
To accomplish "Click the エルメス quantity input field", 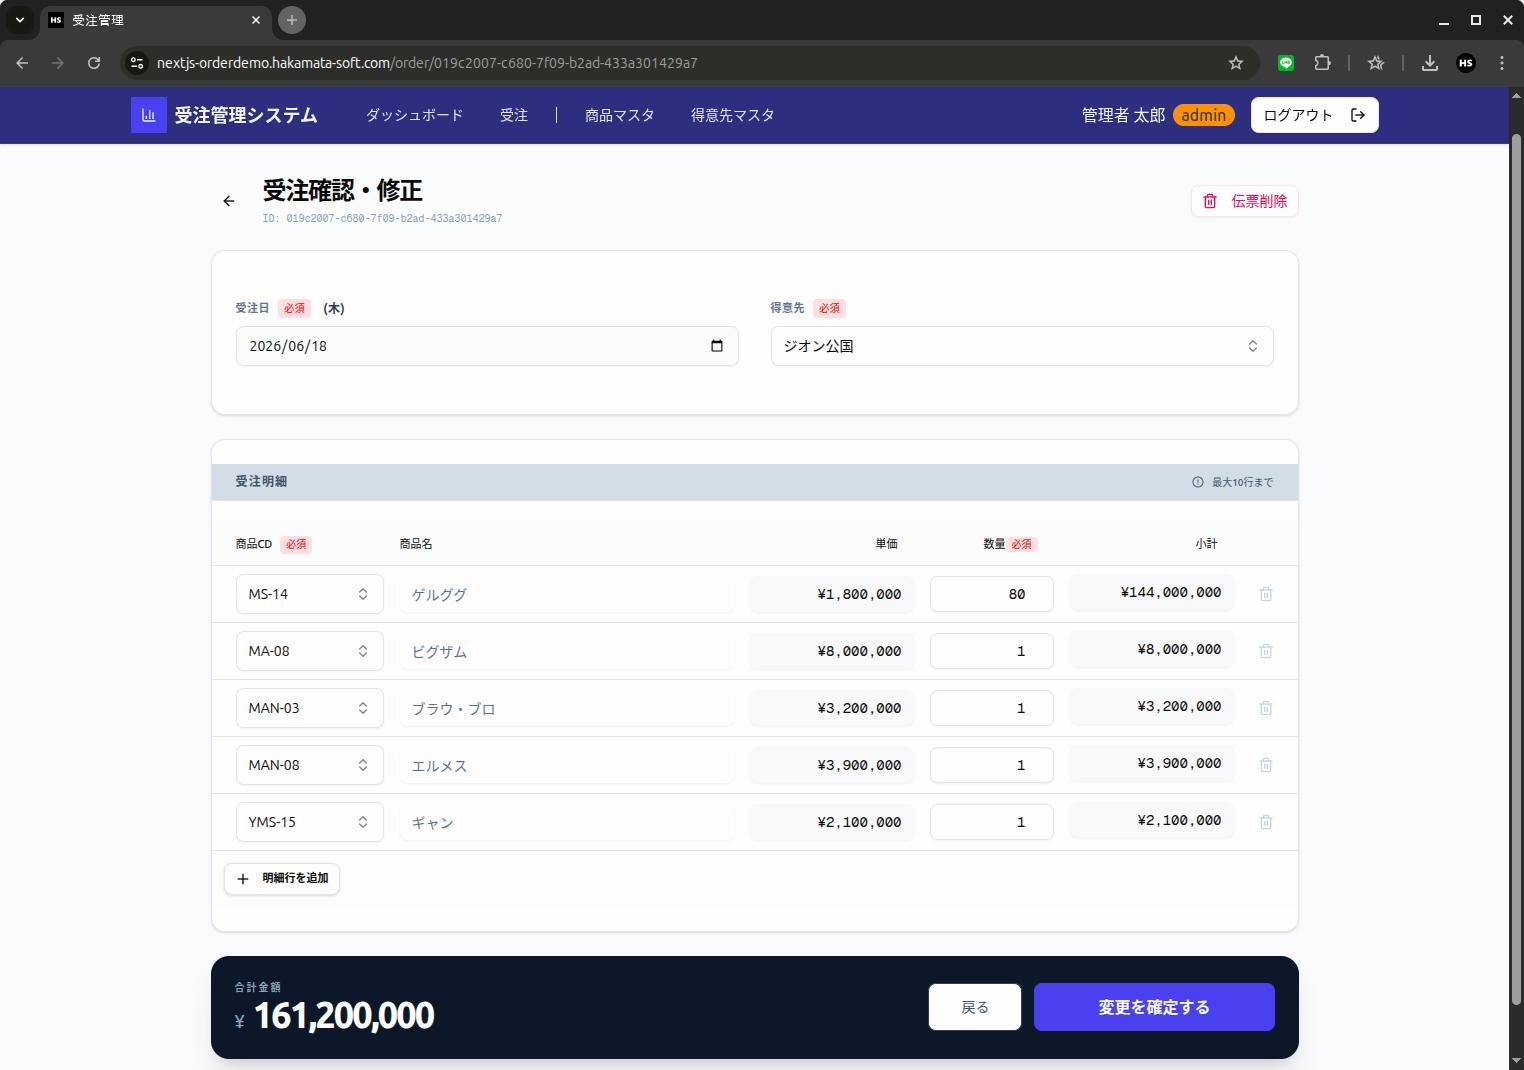I will [x=991, y=764].
